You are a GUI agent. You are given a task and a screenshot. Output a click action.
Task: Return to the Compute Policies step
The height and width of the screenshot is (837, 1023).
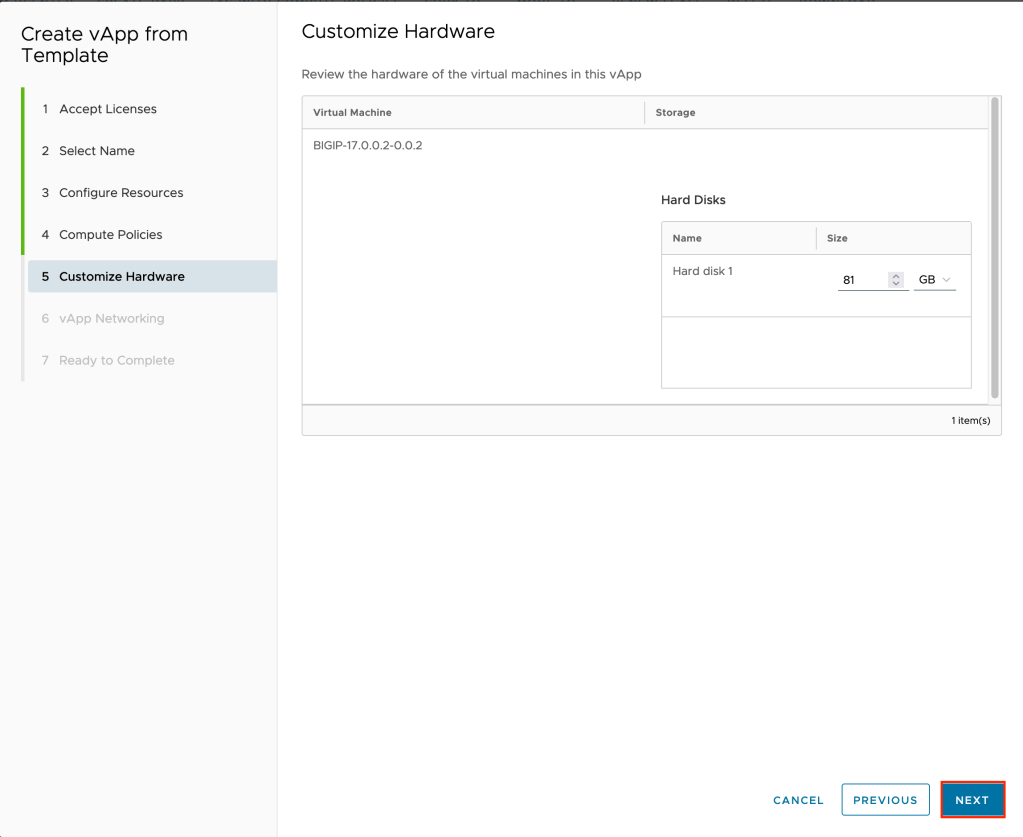coord(110,235)
